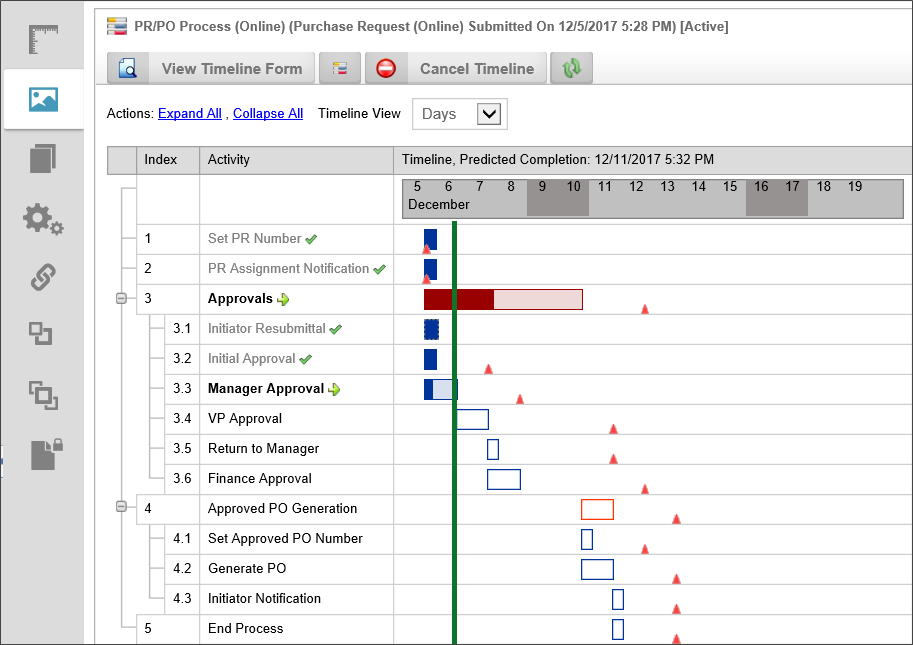This screenshot has height=645, width=913.
Task: Click the Expand All link
Action: [190, 114]
